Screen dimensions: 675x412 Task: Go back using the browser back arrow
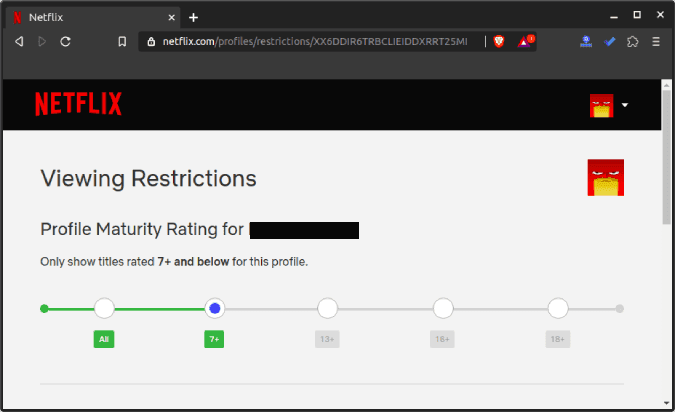[19, 41]
